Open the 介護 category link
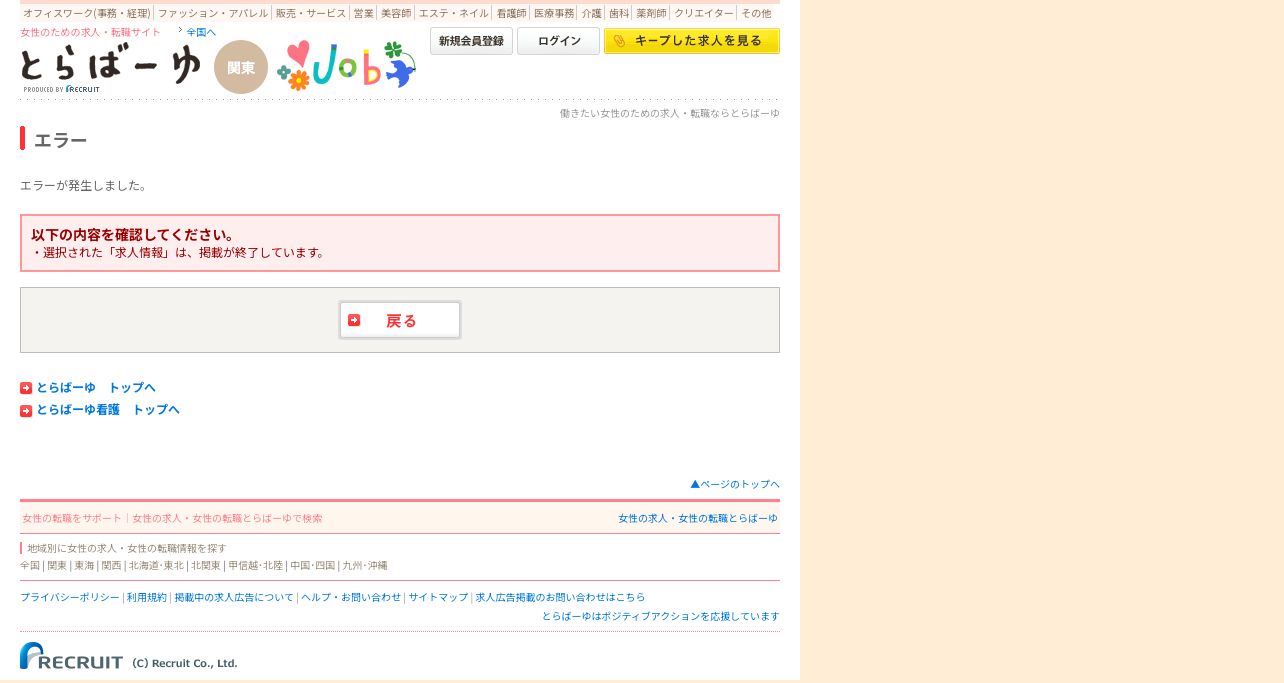 click(x=592, y=13)
